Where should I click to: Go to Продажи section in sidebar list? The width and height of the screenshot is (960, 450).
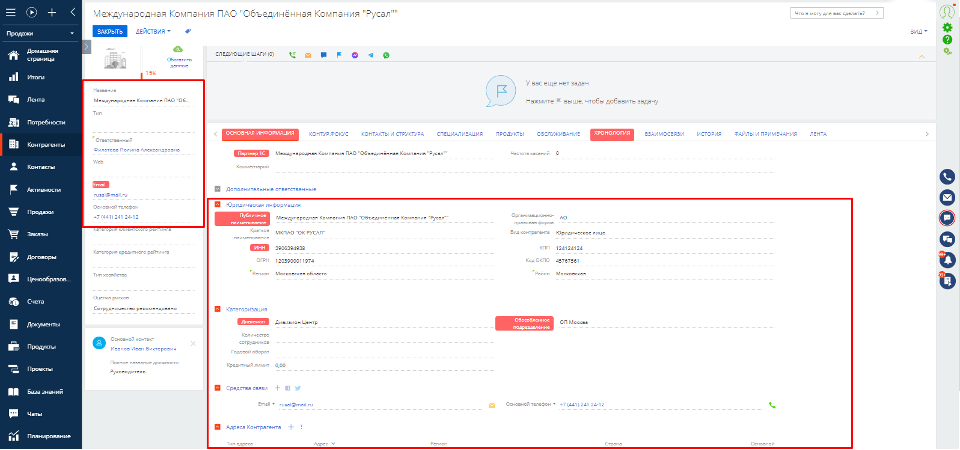click(x=40, y=212)
